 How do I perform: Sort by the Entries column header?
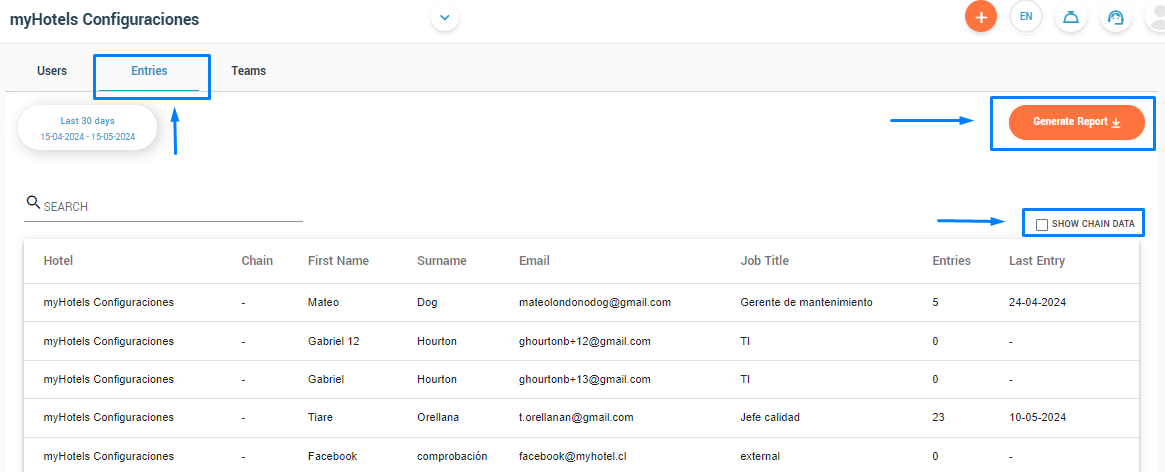[952, 261]
